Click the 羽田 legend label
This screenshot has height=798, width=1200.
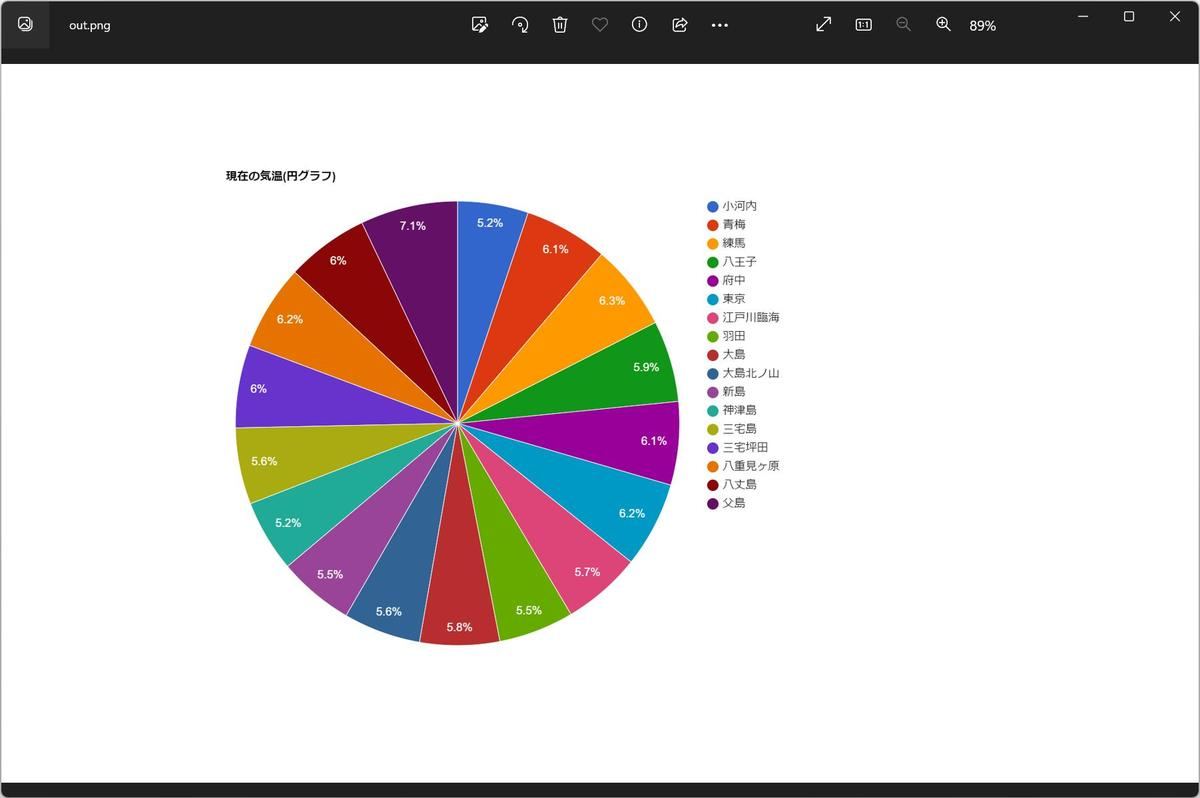point(734,336)
